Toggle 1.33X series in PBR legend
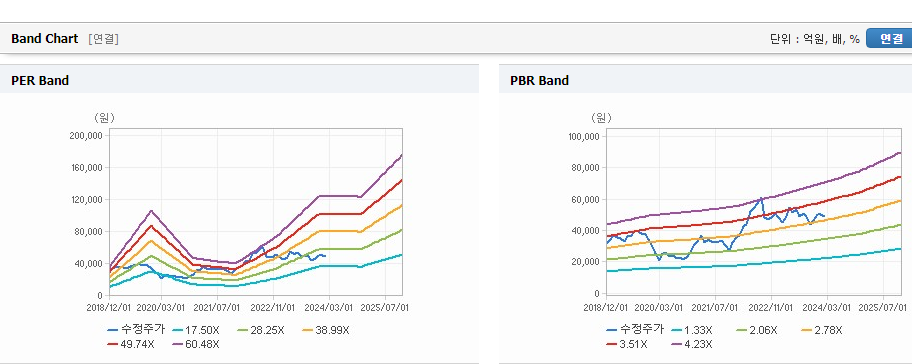 (691, 330)
